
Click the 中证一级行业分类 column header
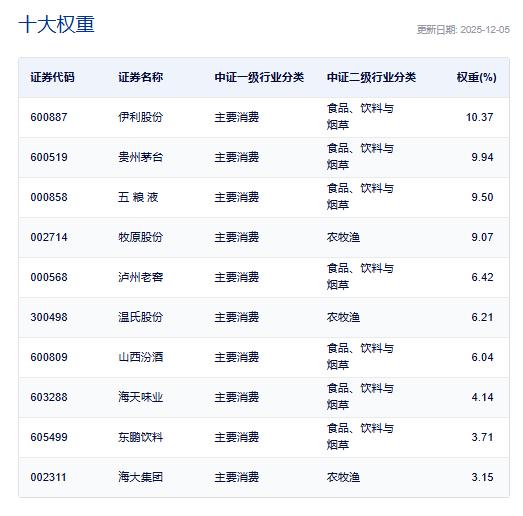click(x=259, y=77)
